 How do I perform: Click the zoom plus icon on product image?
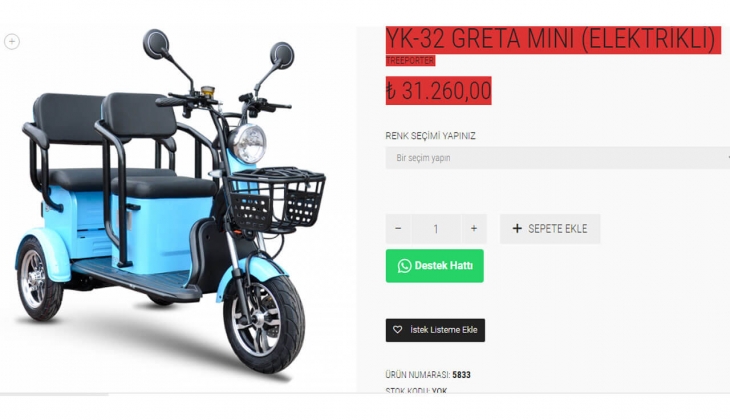coord(12,42)
